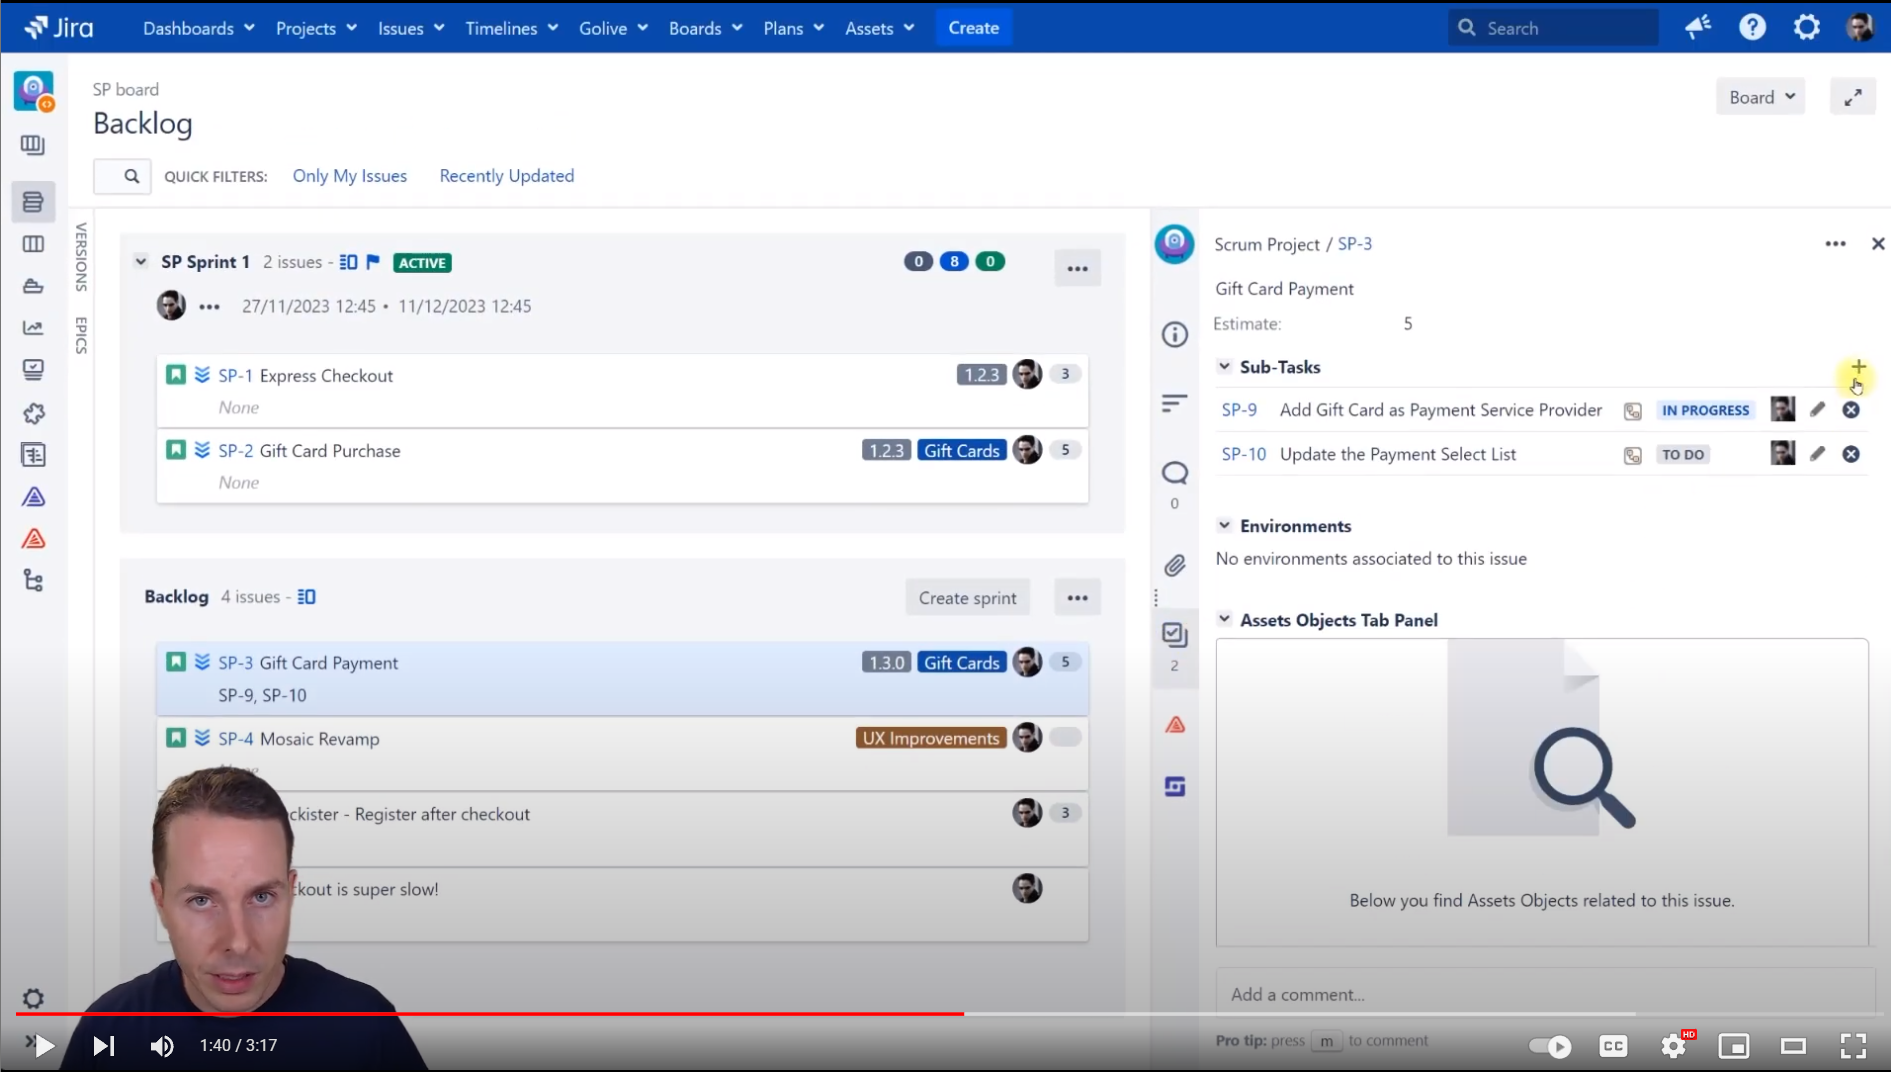Image resolution: width=1891 pixels, height=1072 pixels.
Task: Open the VERSIONS side panel
Action: [81, 257]
